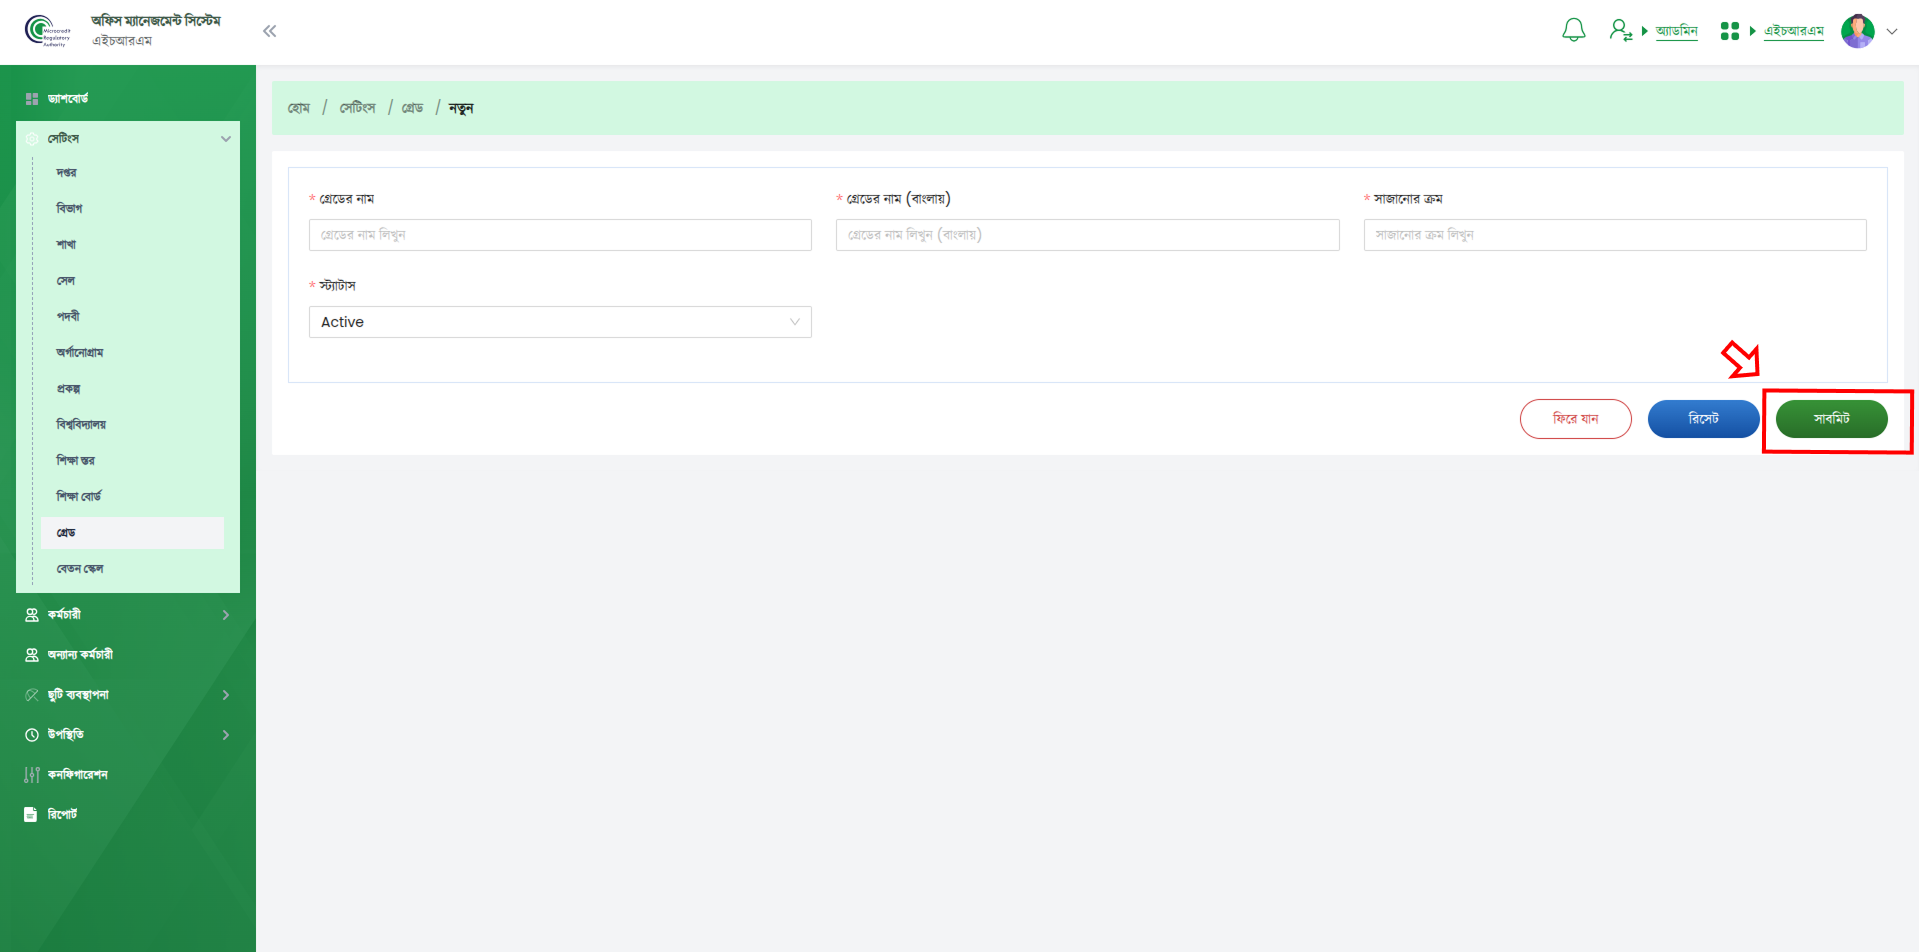The image size is (1919, 952).
Task: Open the user profile avatar
Action: coord(1857,31)
